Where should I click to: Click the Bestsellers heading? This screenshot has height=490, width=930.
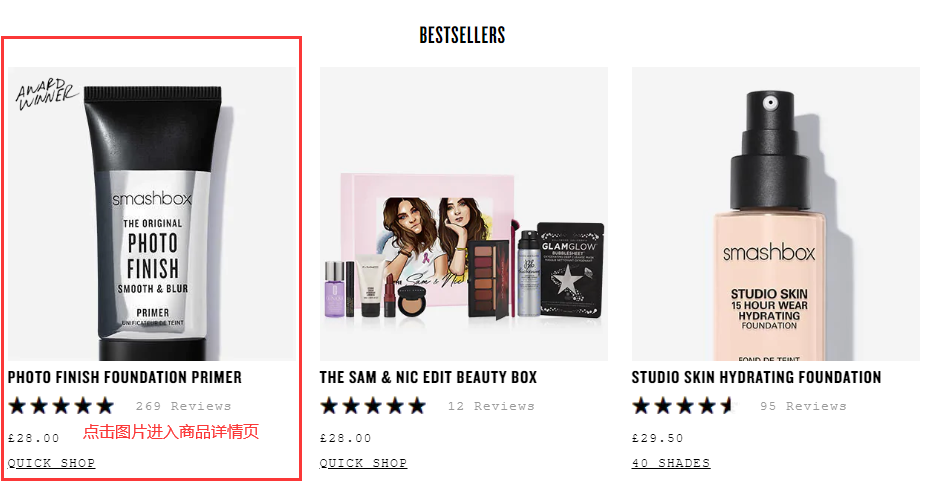tap(462, 35)
